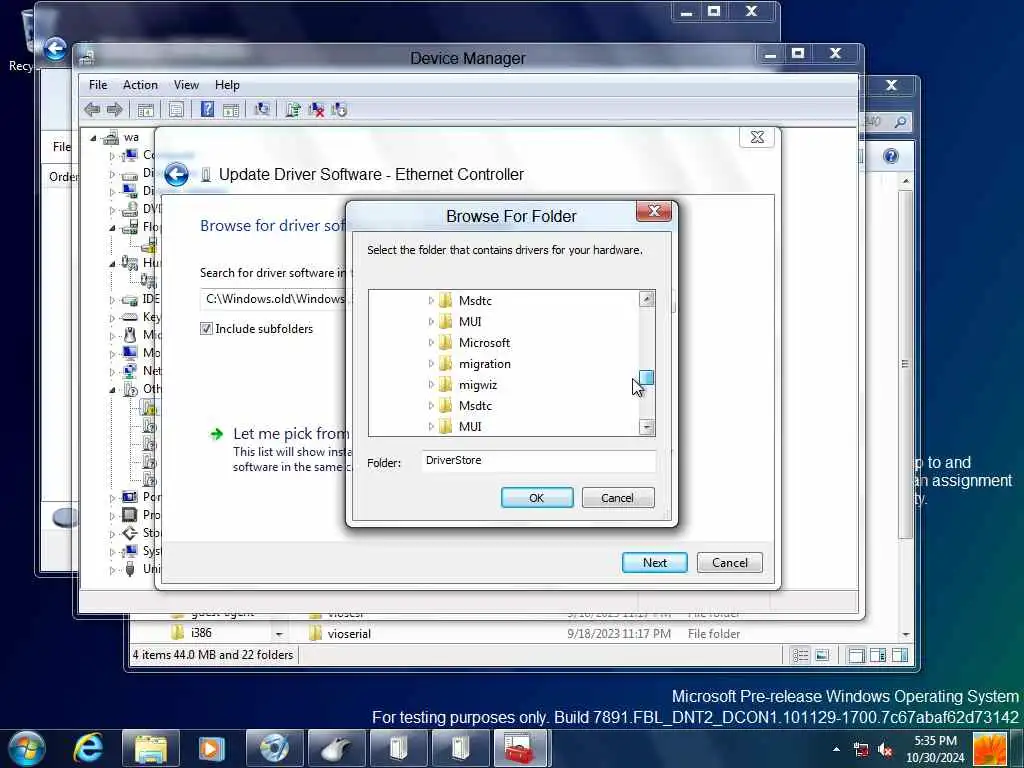
Task: Click Cancel in Update Driver Software wizard
Action: click(729, 562)
